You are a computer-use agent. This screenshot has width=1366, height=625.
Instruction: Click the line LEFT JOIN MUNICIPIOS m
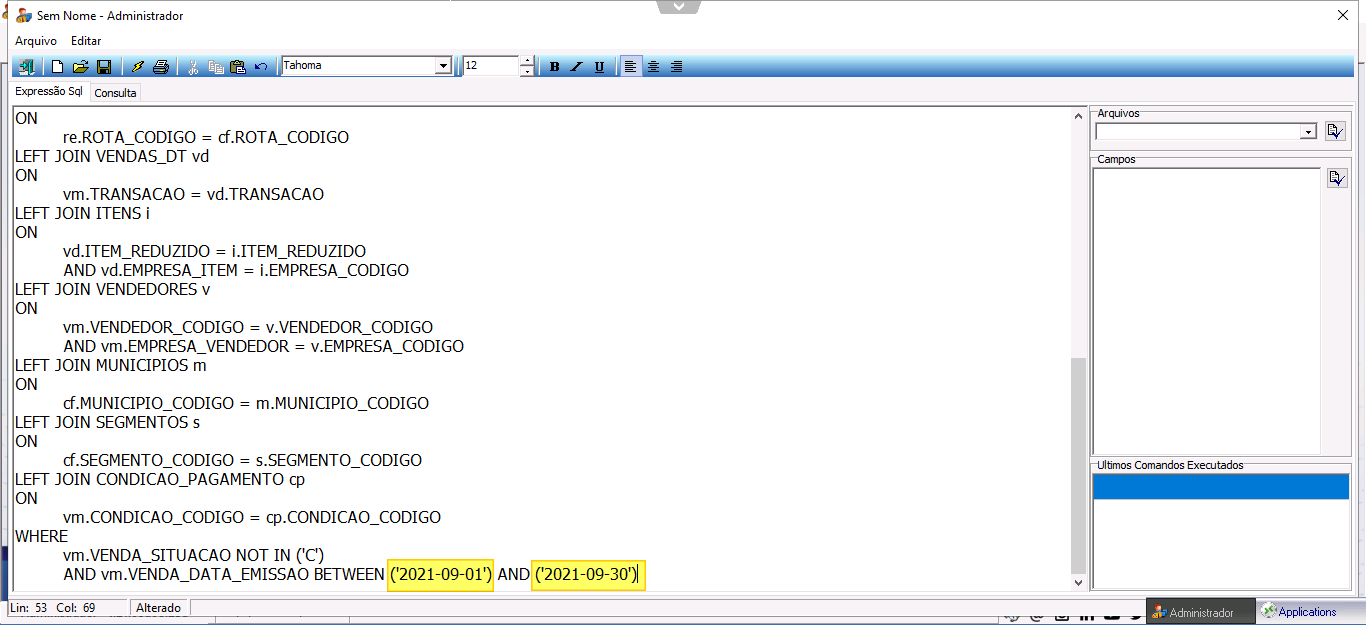tap(111, 365)
